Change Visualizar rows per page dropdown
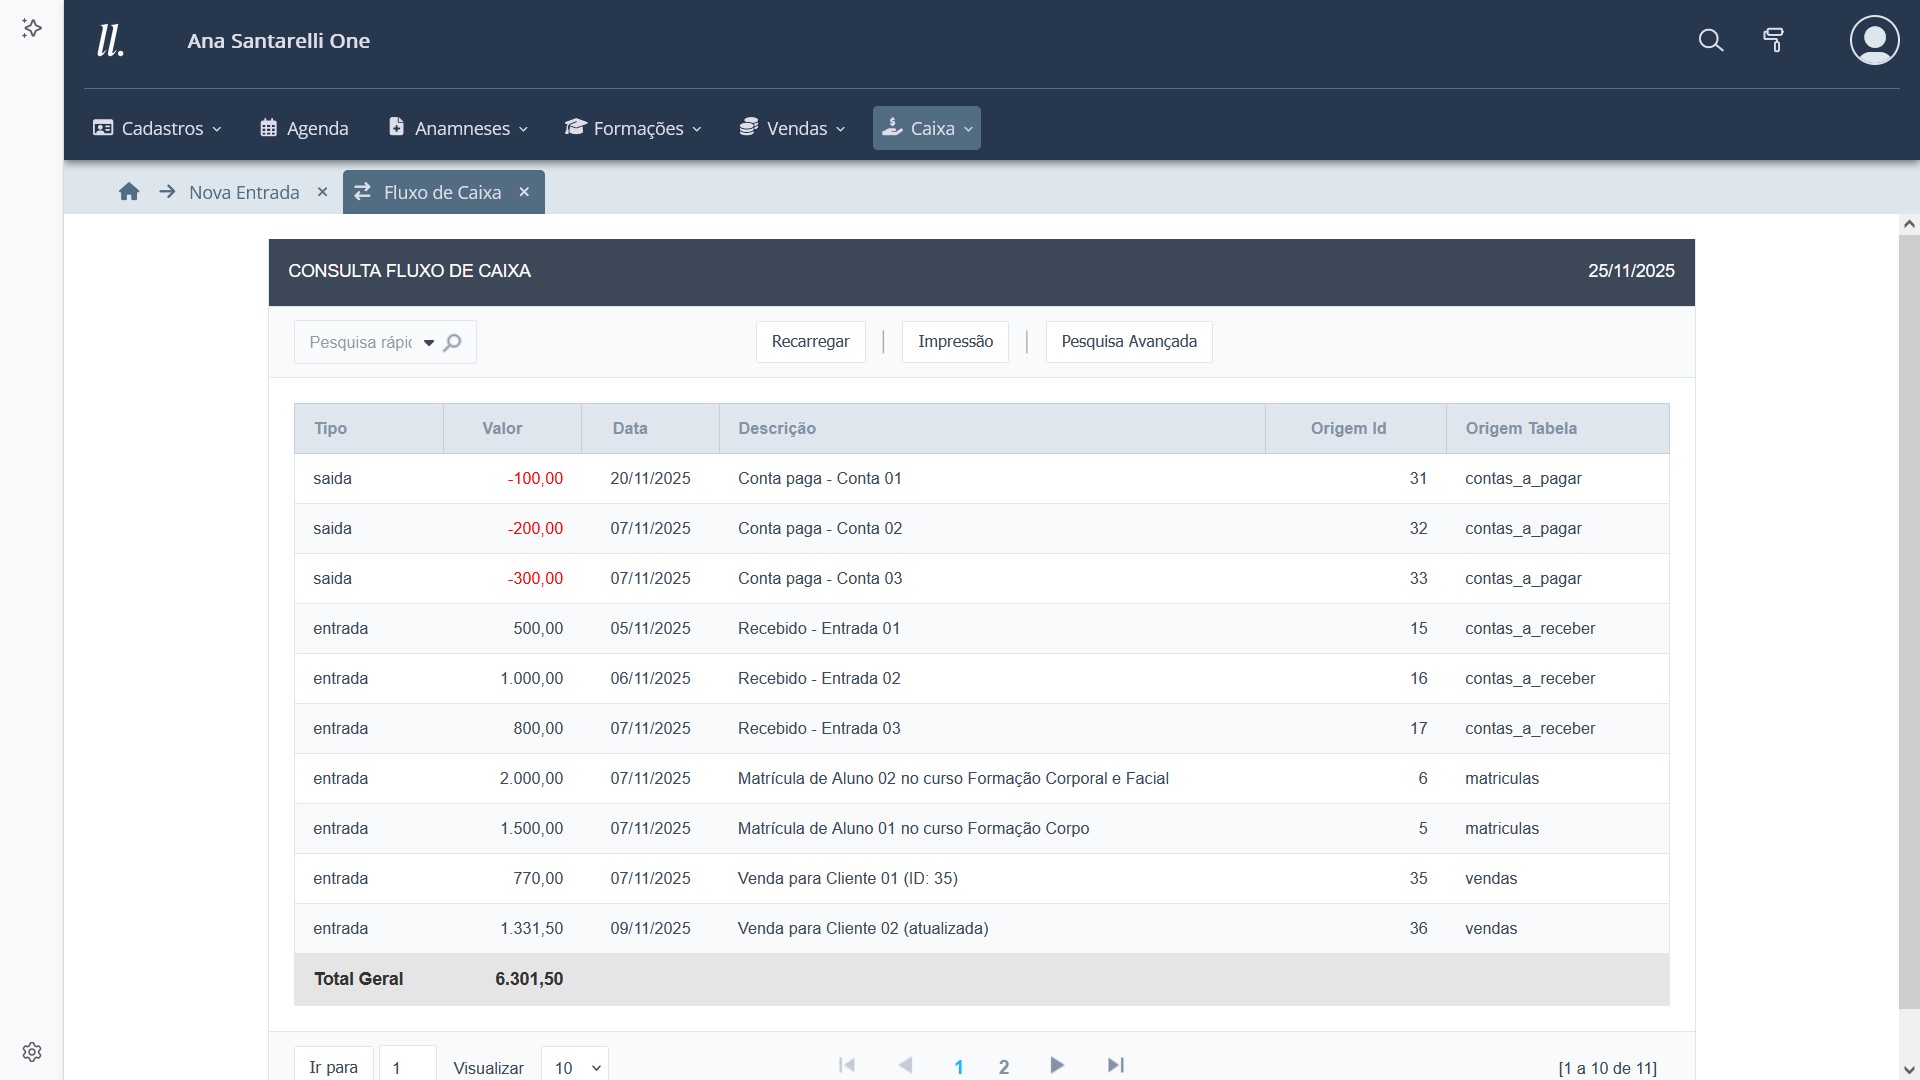Screen dimensions: 1920x1080 (x=575, y=1067)
